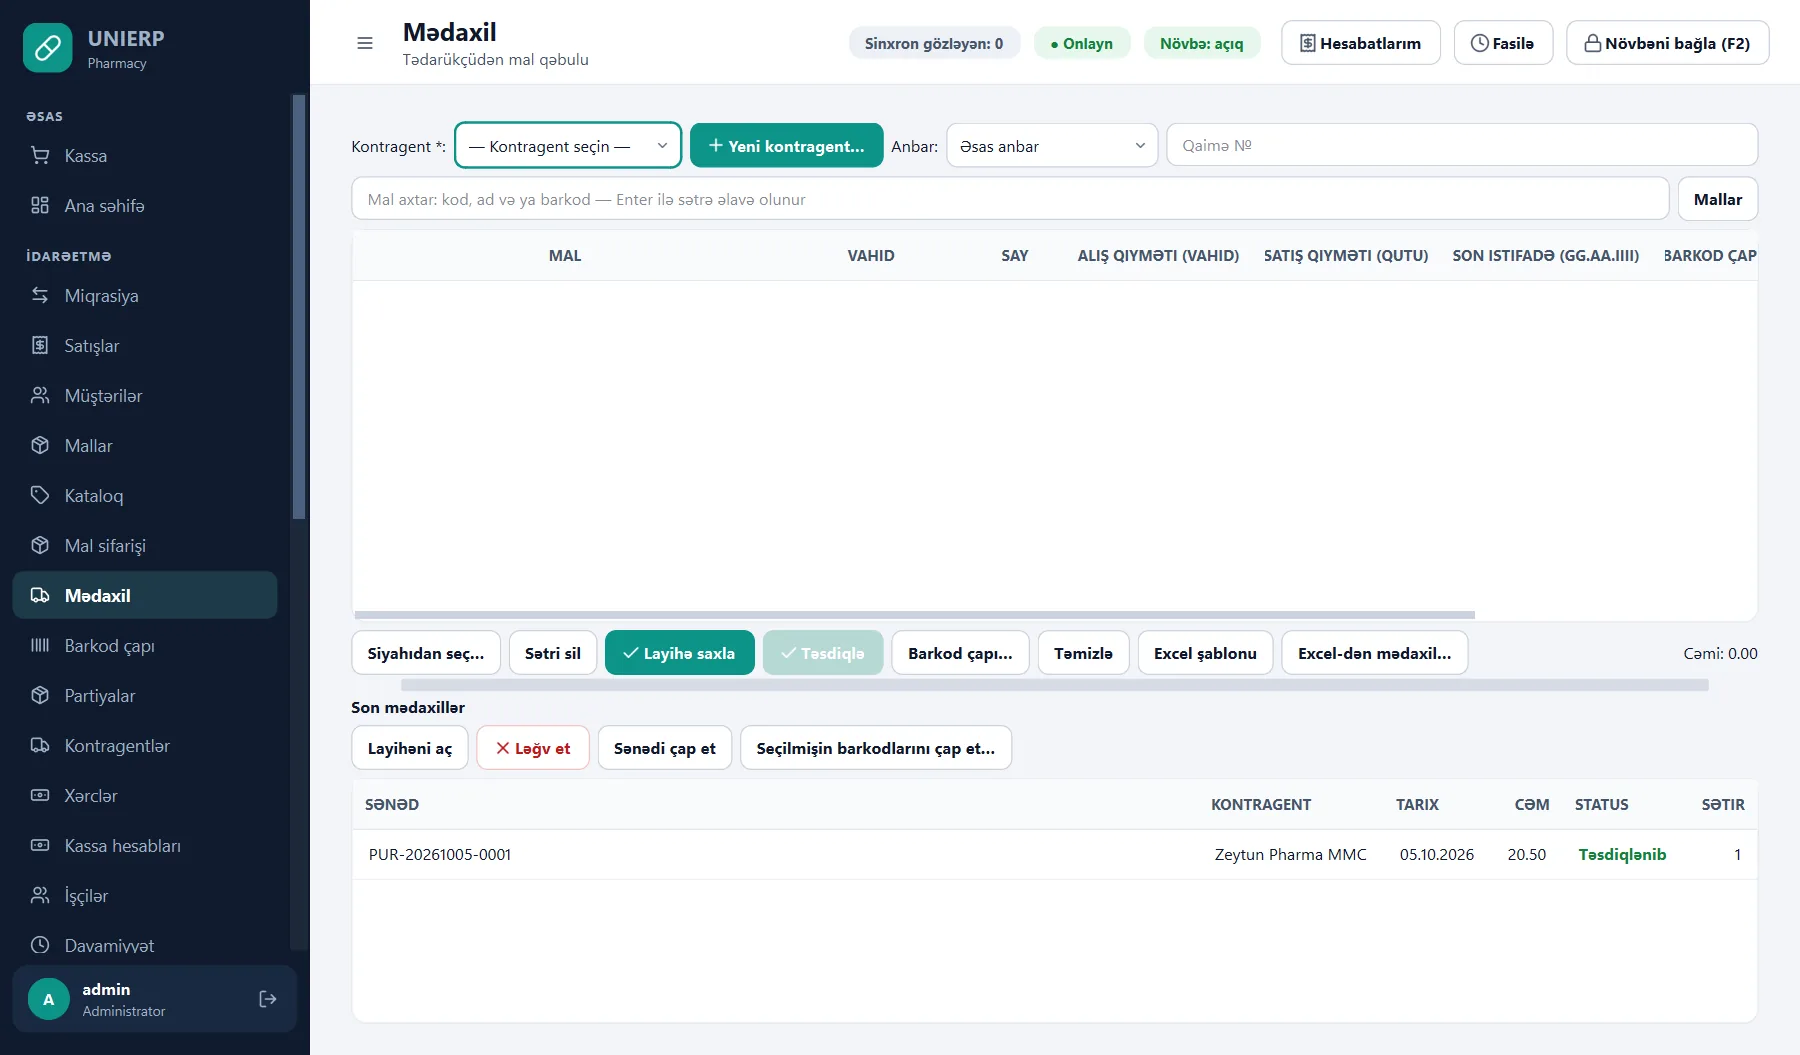Open Kassa via shopping cart icon
The image size is (1800, 1055).
(40, 155)
